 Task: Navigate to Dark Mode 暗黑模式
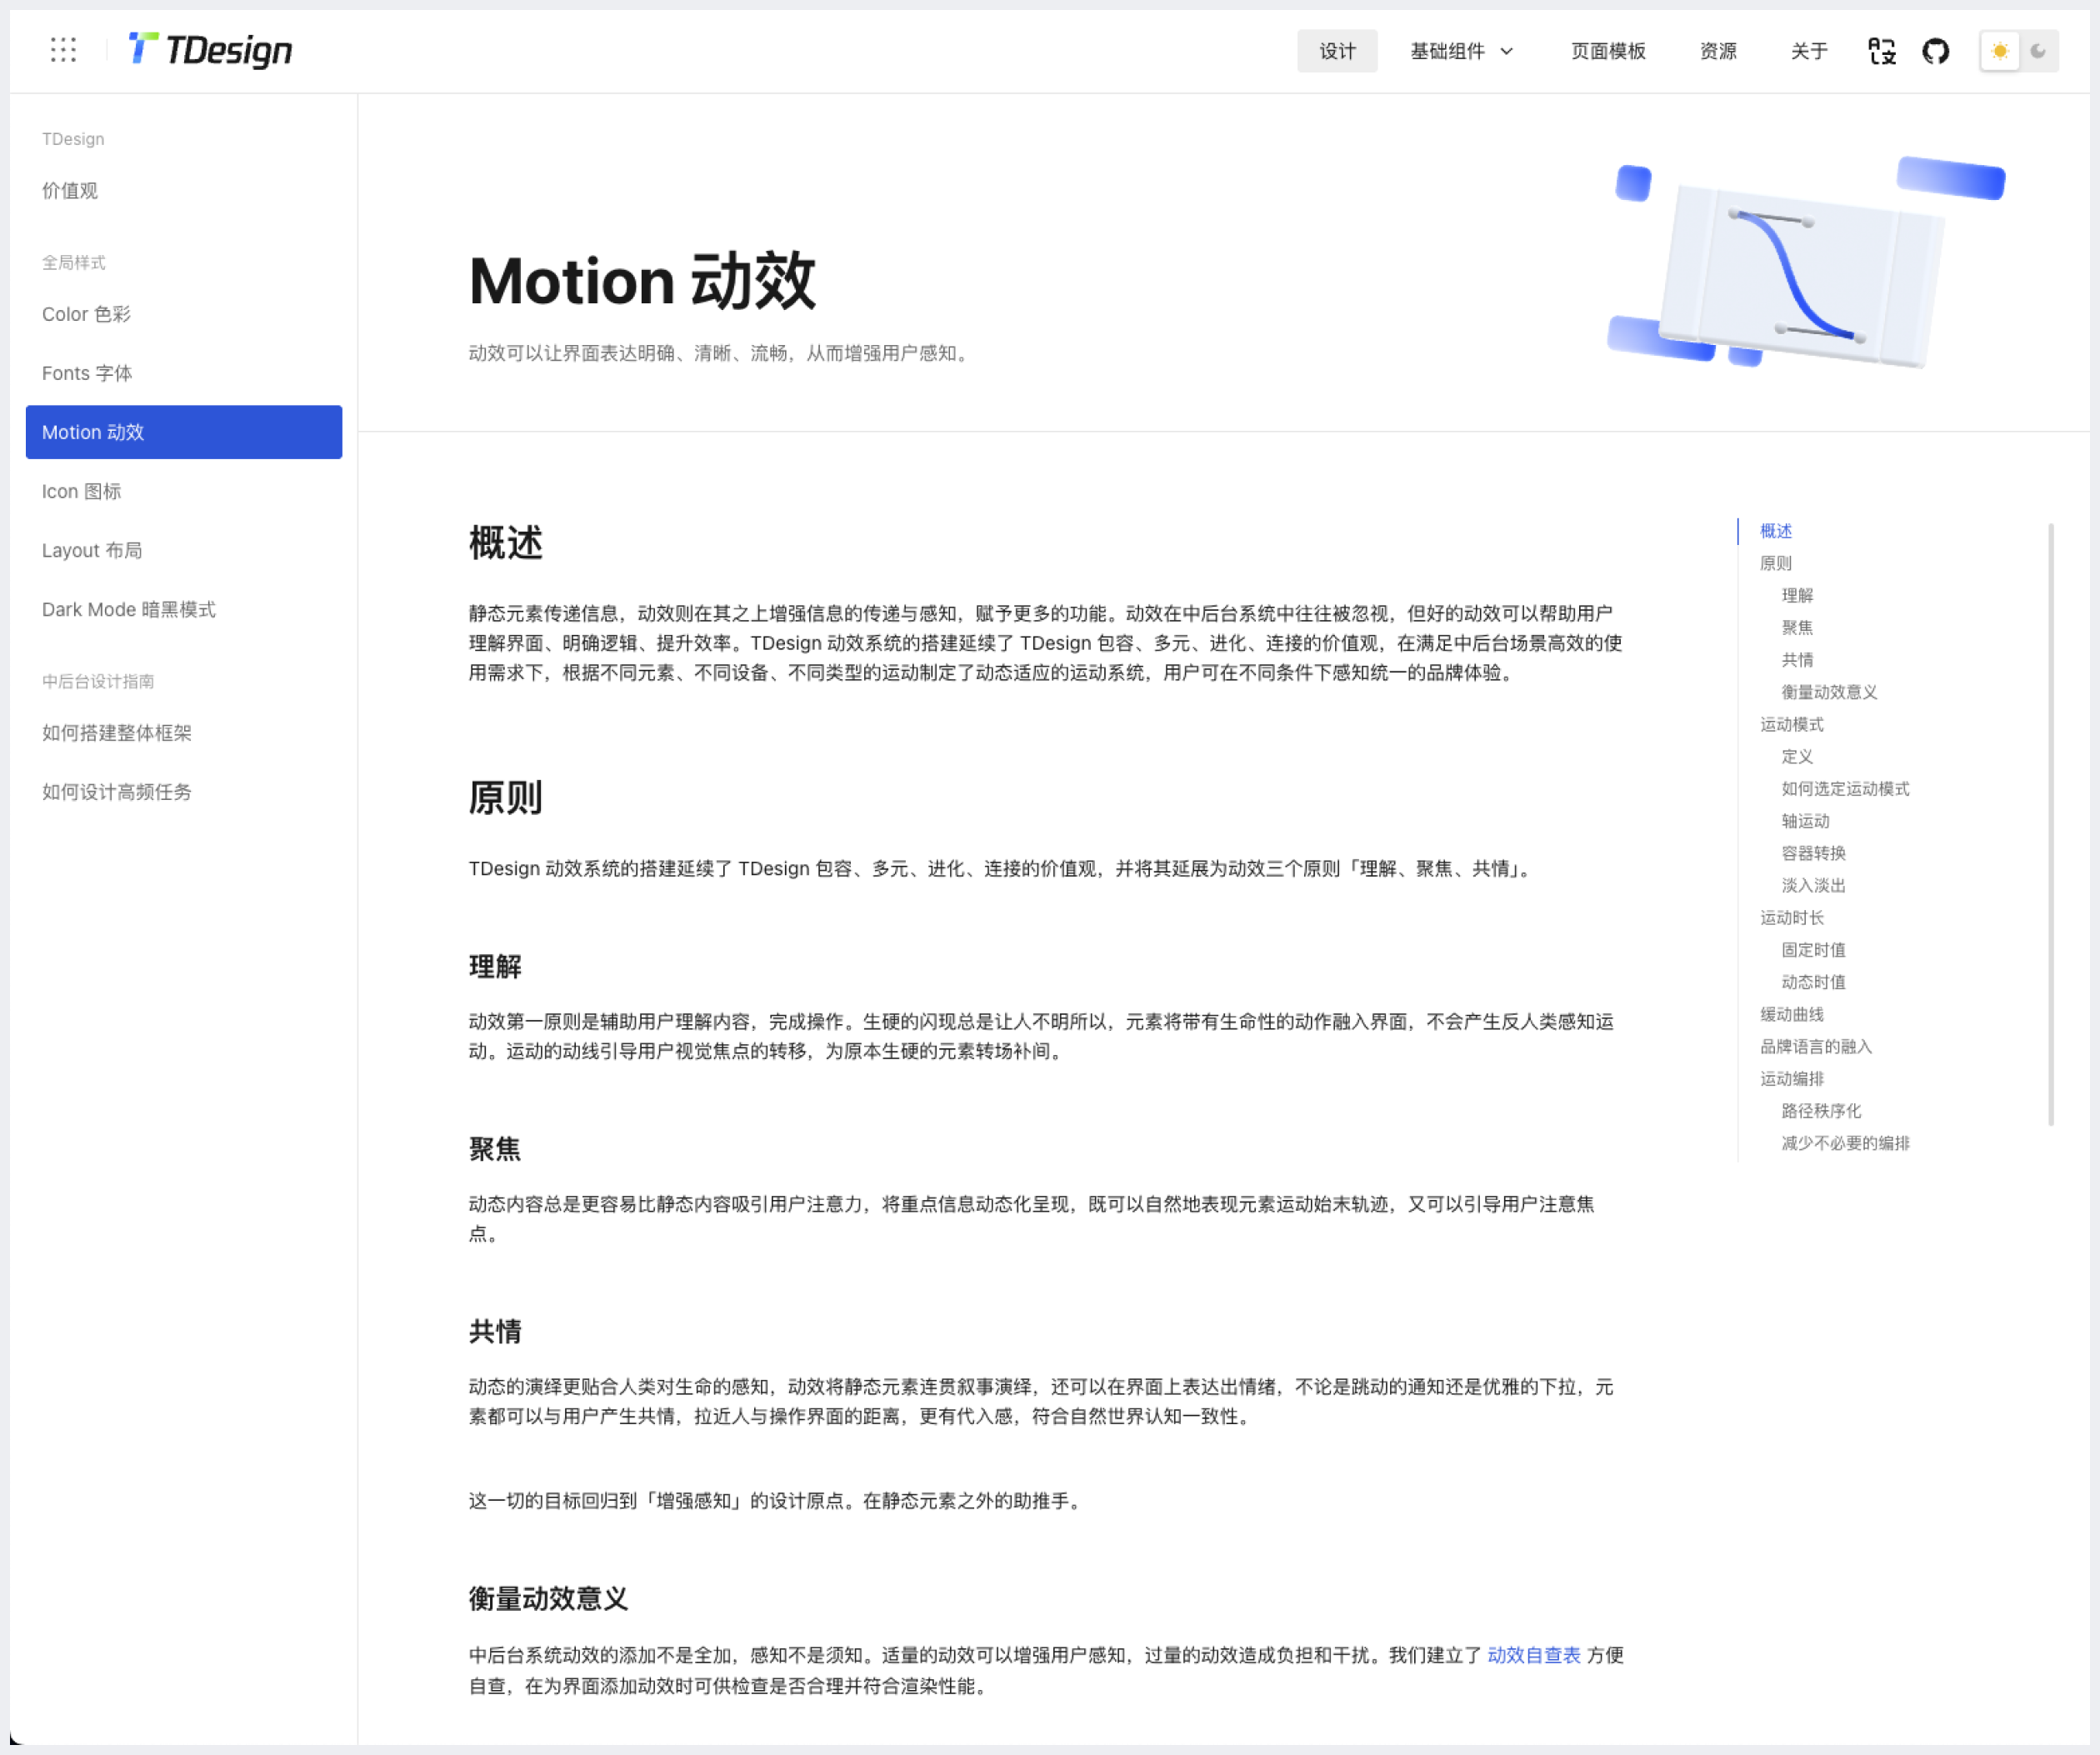(x=128, y=609)
